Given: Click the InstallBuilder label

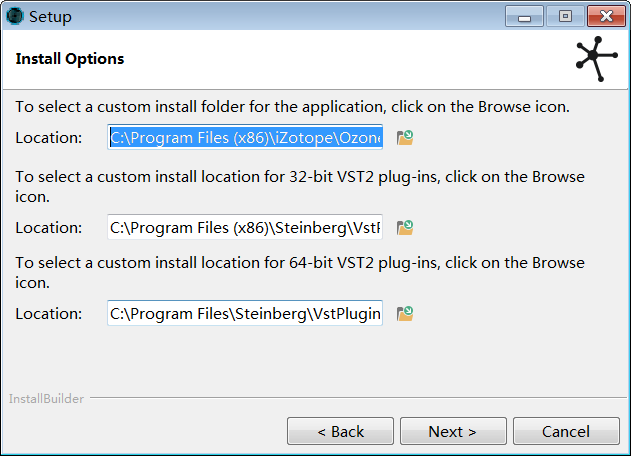Looking at the screenshot, I should pos(46,399).
